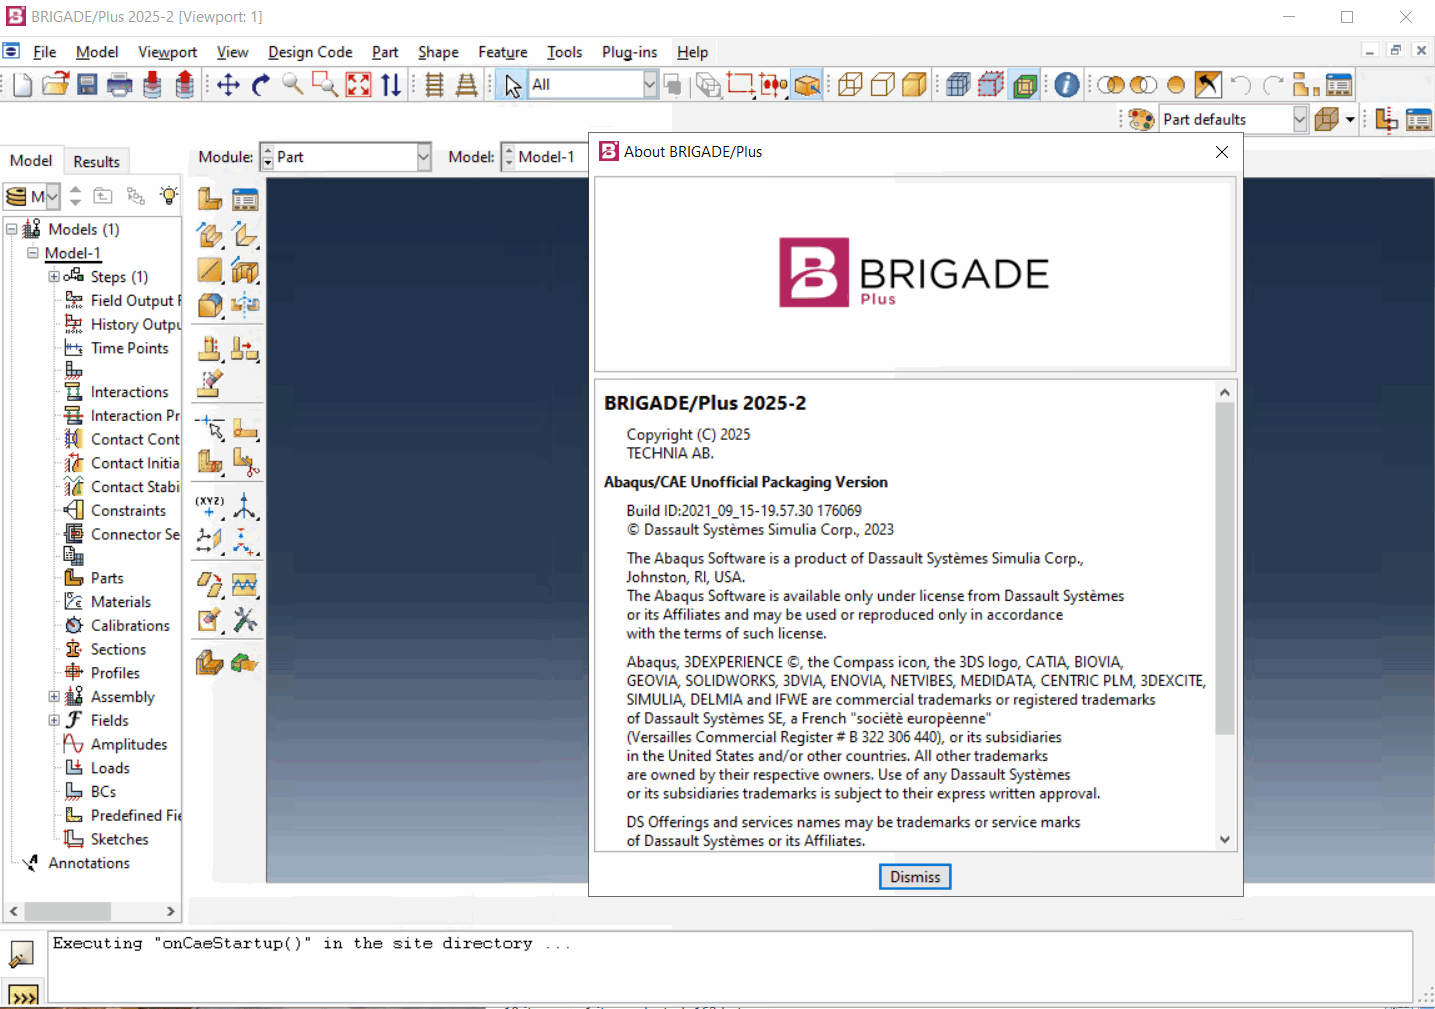Screen dimensions: 1435x1009
Task: Close the About dialog with X
Action: 1222,152
